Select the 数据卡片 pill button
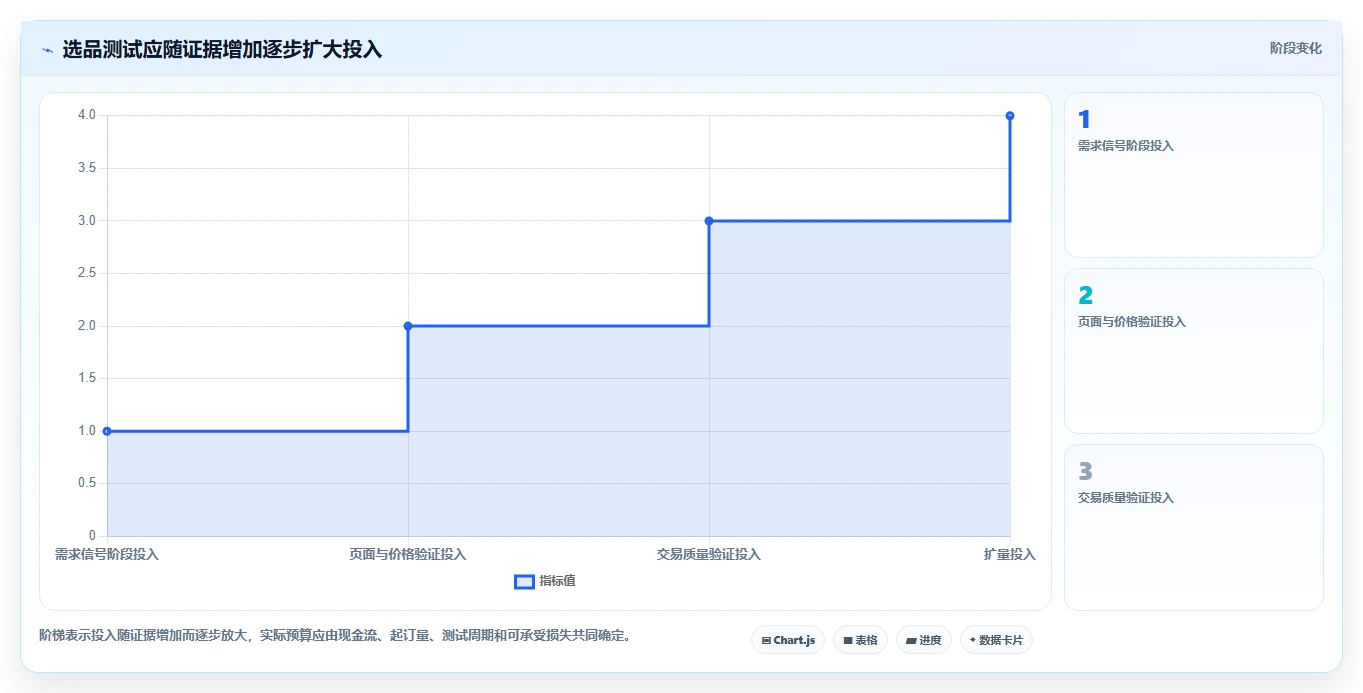The image size is (1363, 693). [x=996, y=640]
